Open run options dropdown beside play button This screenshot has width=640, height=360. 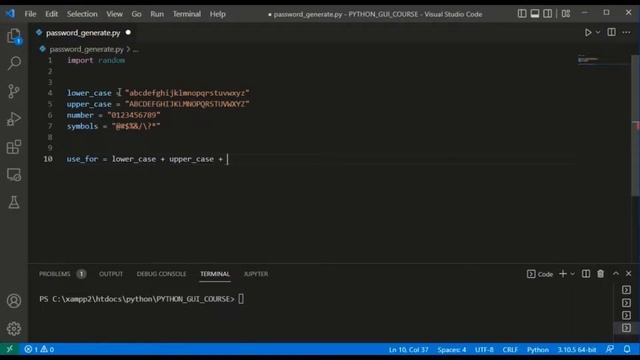click(x=598, y=32)
